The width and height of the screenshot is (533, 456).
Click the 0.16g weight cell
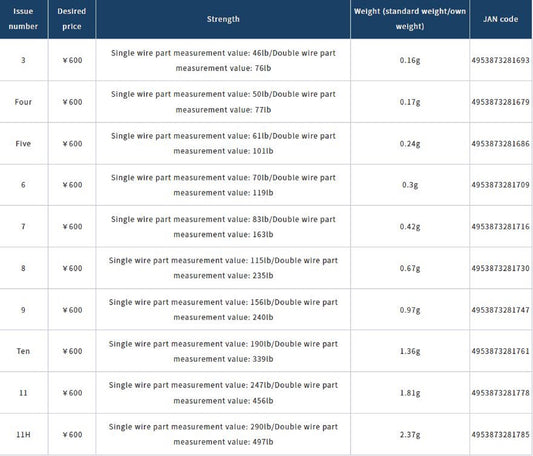click(x=410, y=60)
